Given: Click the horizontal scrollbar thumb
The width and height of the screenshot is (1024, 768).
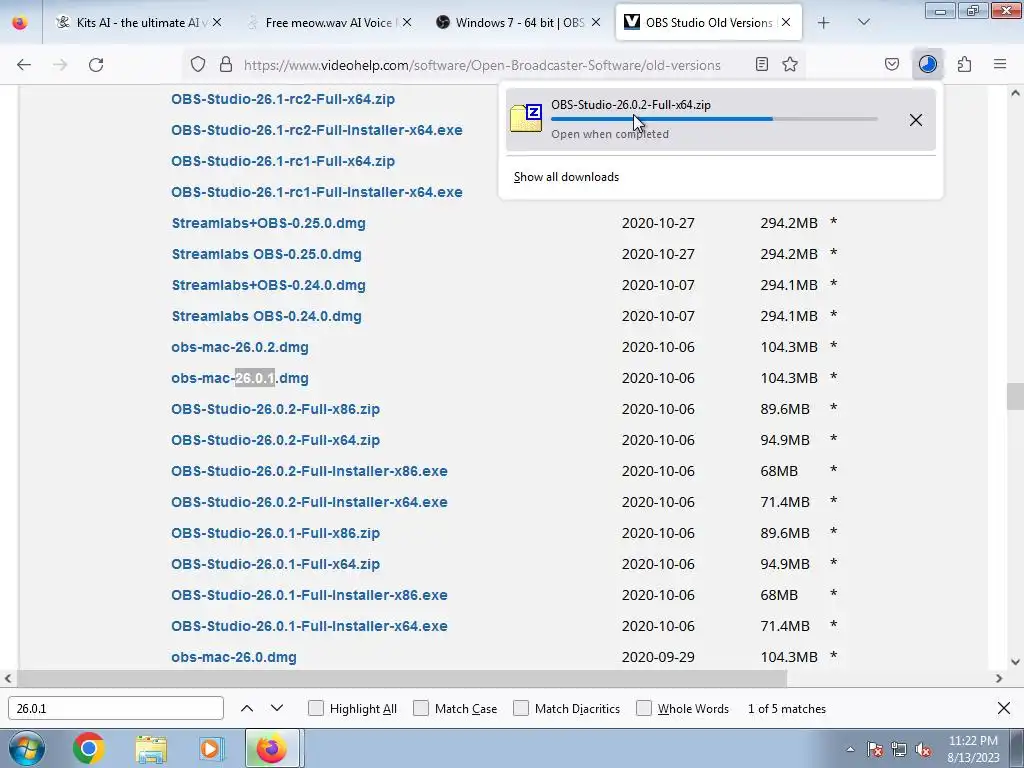Looking at the screenshot, I should coord(402,679).
